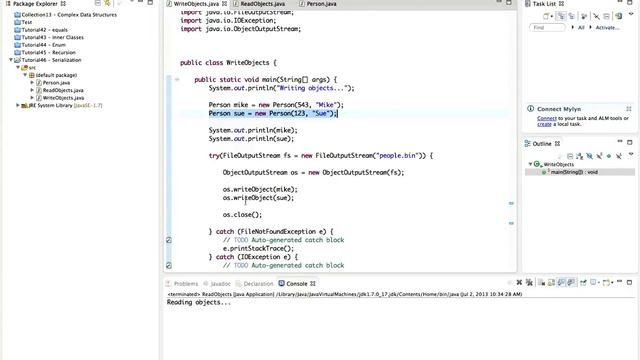Toggle Scheduled view in Task List toolbar

point(572,16)
